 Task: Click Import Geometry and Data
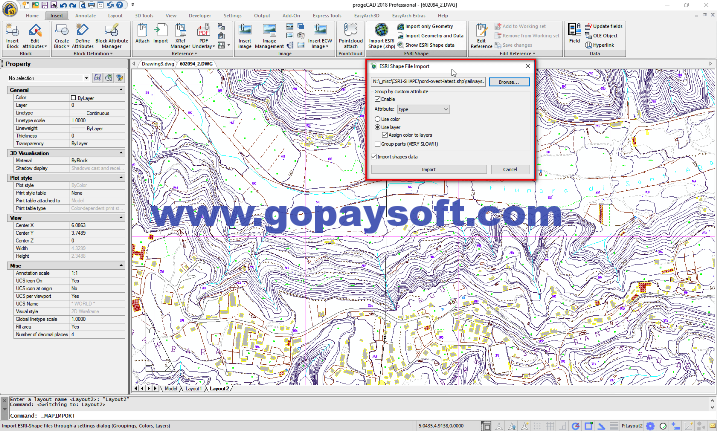coord(430,36)
